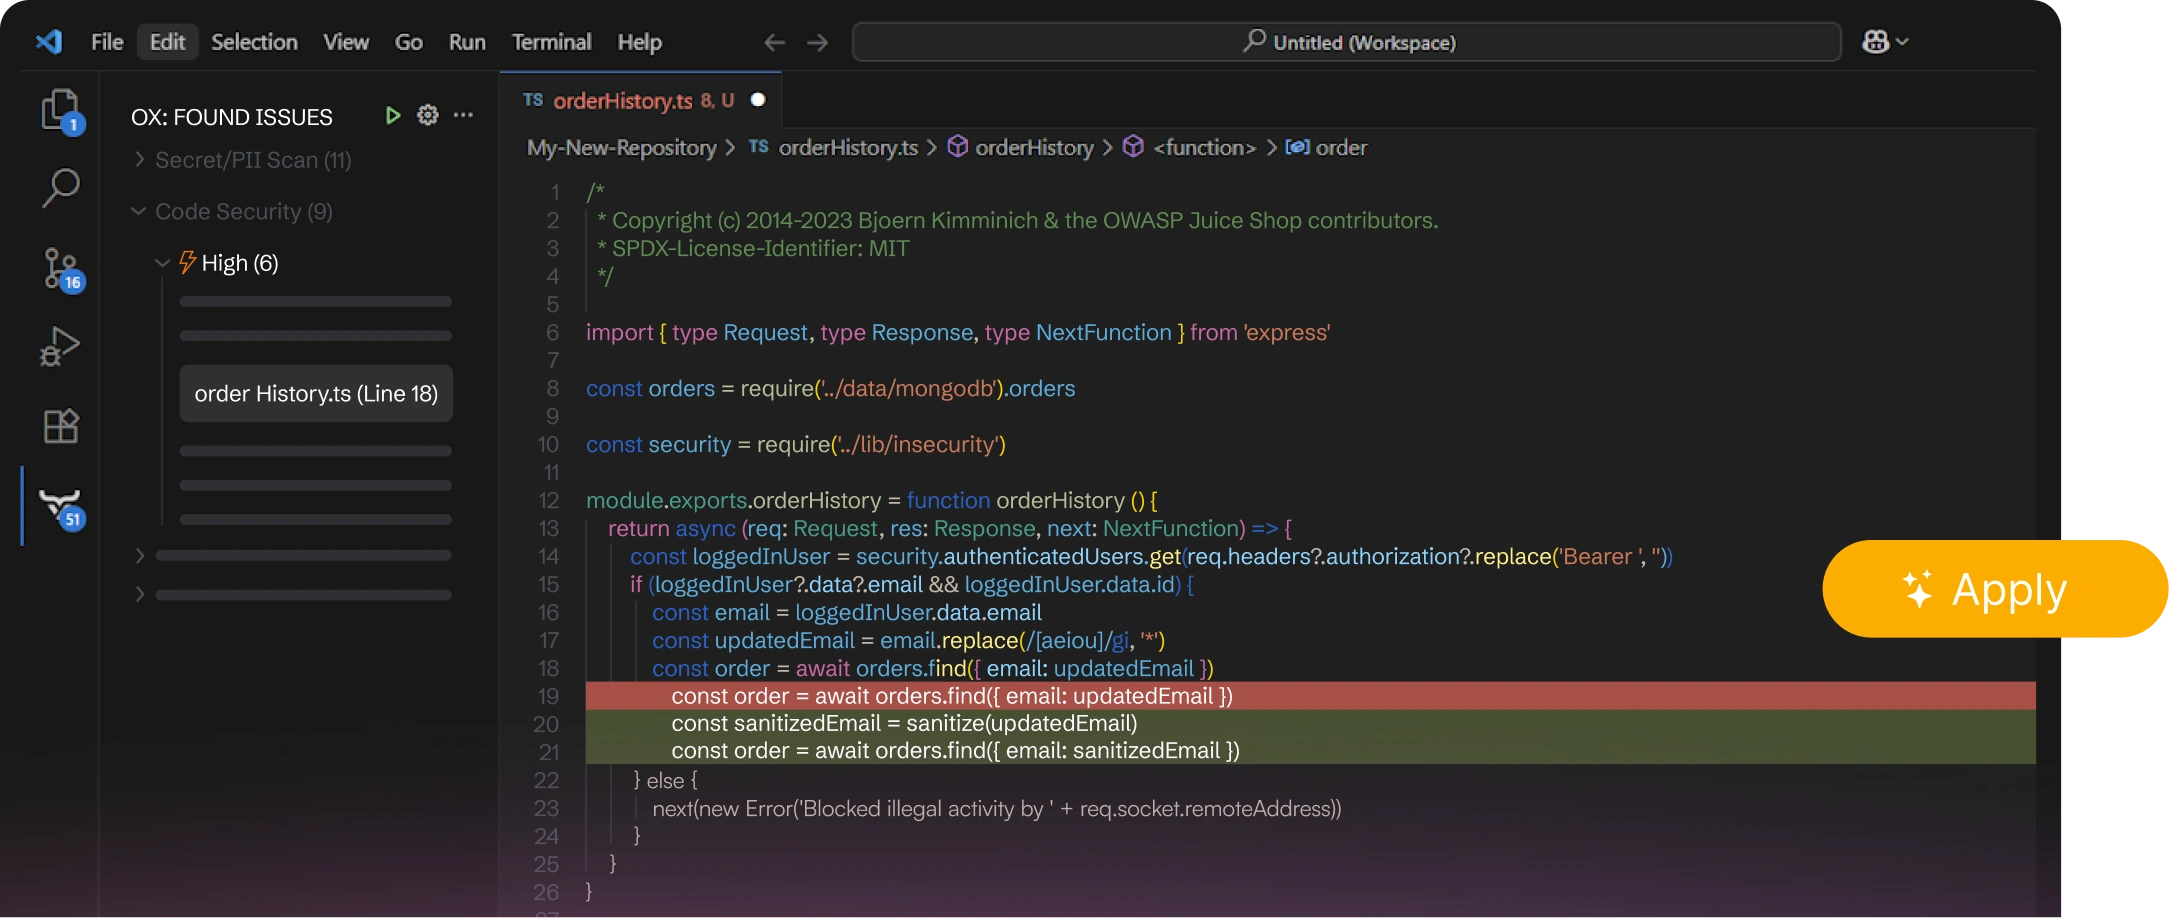
Task: Click the next(new Error line 23
Action: [x=997, y=808]
